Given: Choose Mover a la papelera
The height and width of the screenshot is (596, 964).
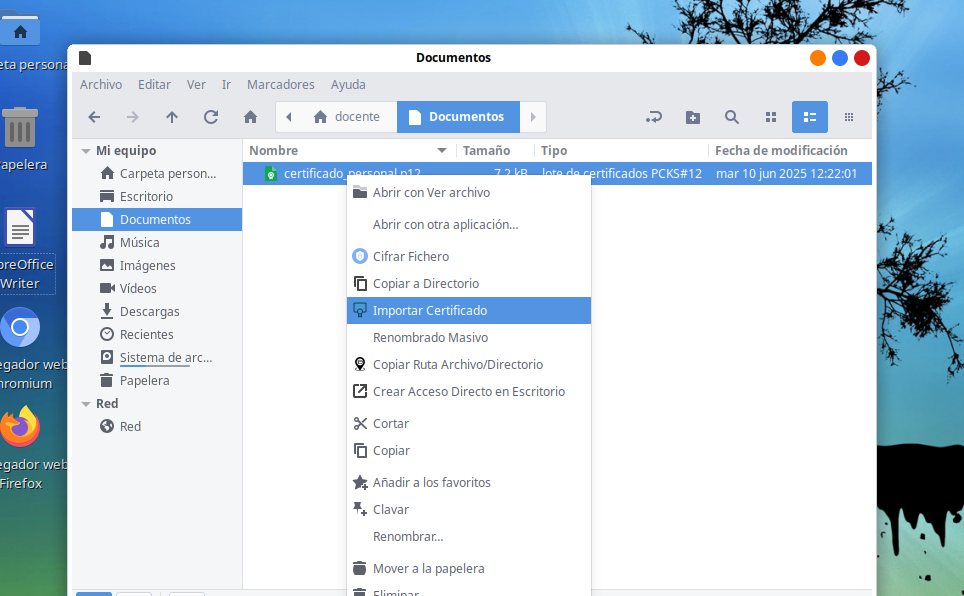Looking at the screenshot, I should [x=468, y=569].
